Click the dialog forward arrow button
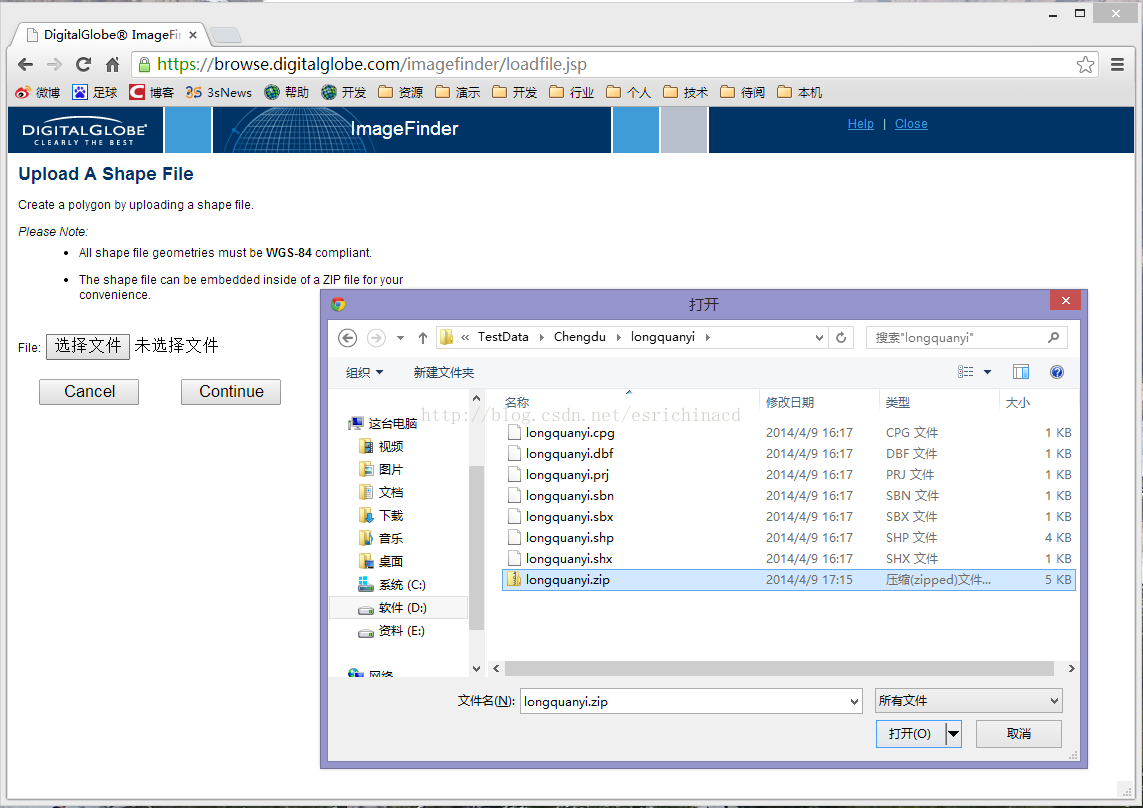 click(376, 338)
